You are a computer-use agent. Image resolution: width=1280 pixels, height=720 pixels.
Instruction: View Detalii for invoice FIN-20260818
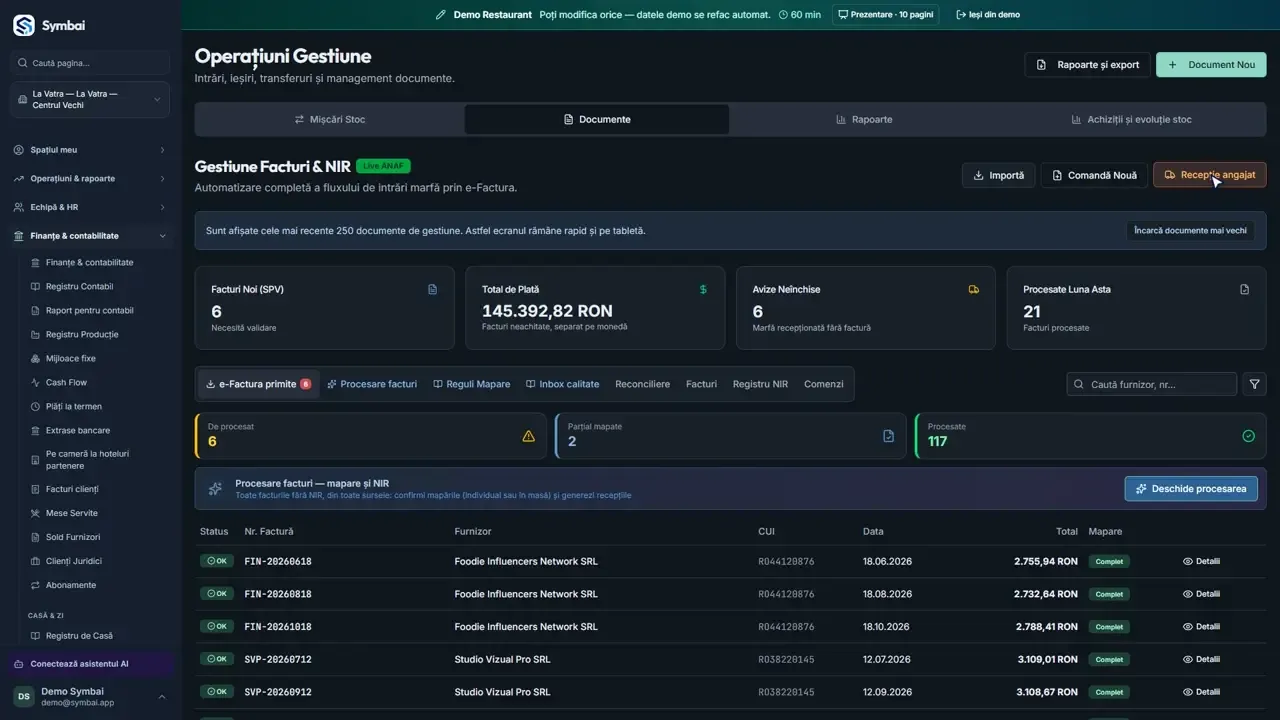1201,594
